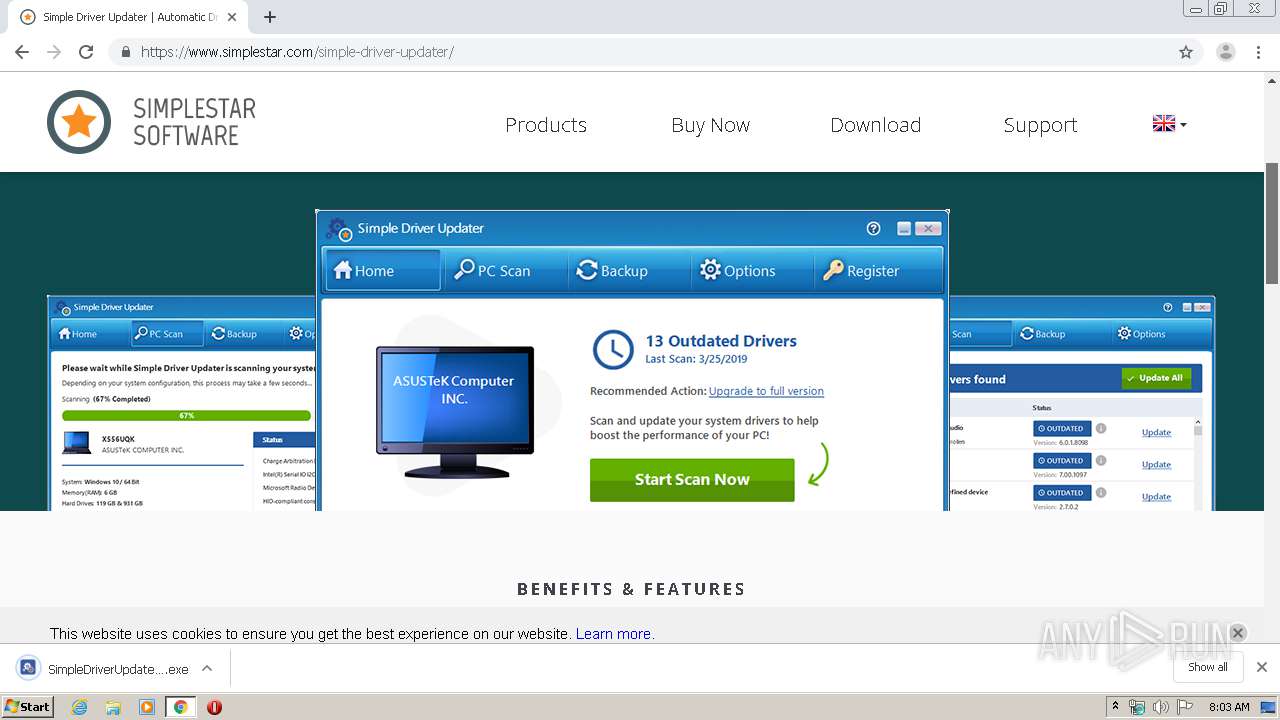
Task: Click the 67% scanning progress bar
Action: (x=187, y=415)
